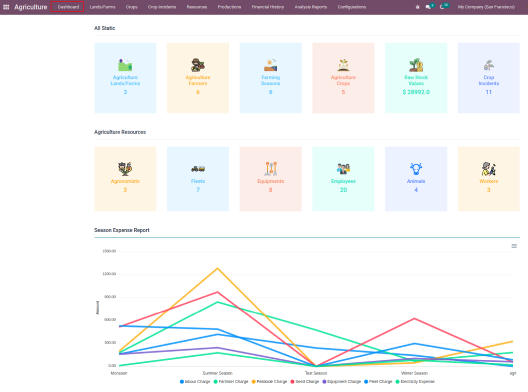Click the Fleets count 7
The width and height of the screenshot is (528, 392).
198,190
